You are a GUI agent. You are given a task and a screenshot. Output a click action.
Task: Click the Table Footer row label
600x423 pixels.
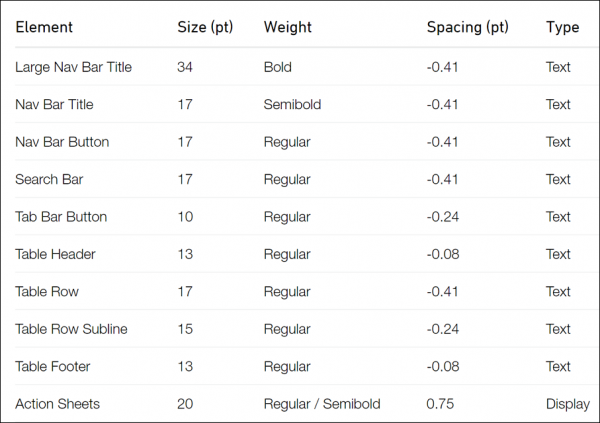53,366
